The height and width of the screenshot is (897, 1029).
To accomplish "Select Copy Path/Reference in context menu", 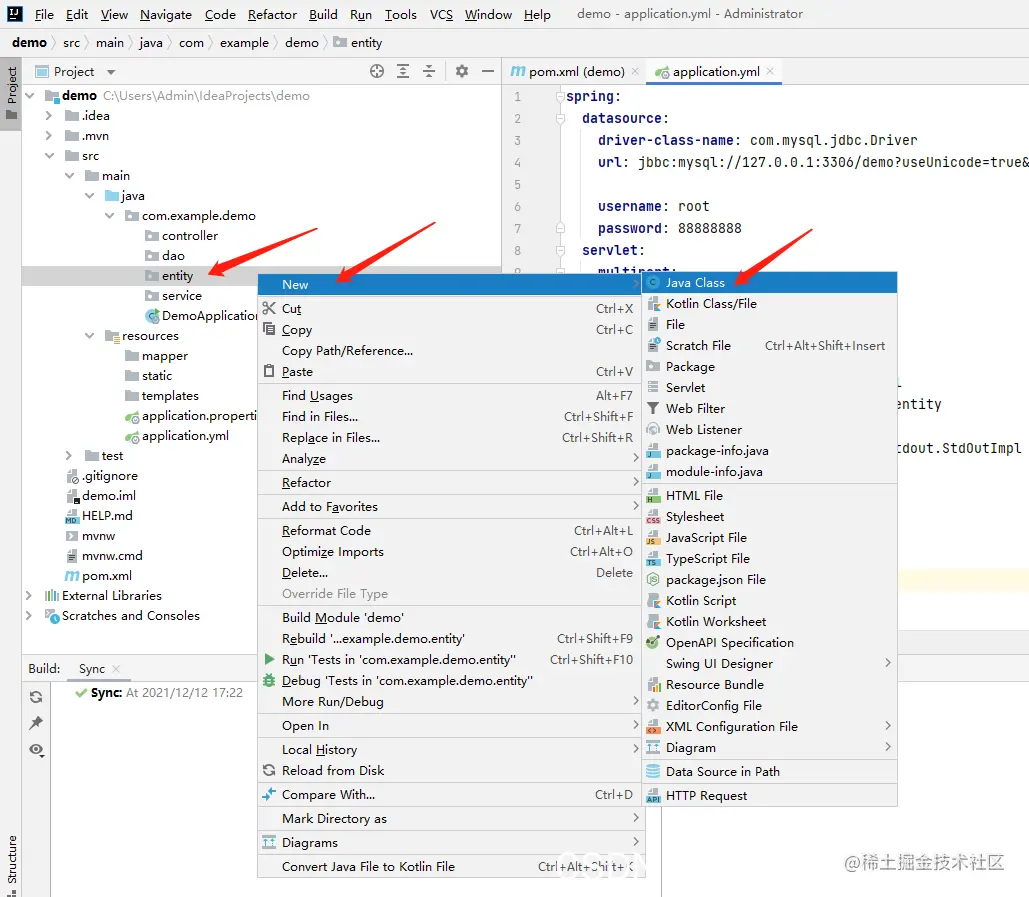I will tap(450, 350).
